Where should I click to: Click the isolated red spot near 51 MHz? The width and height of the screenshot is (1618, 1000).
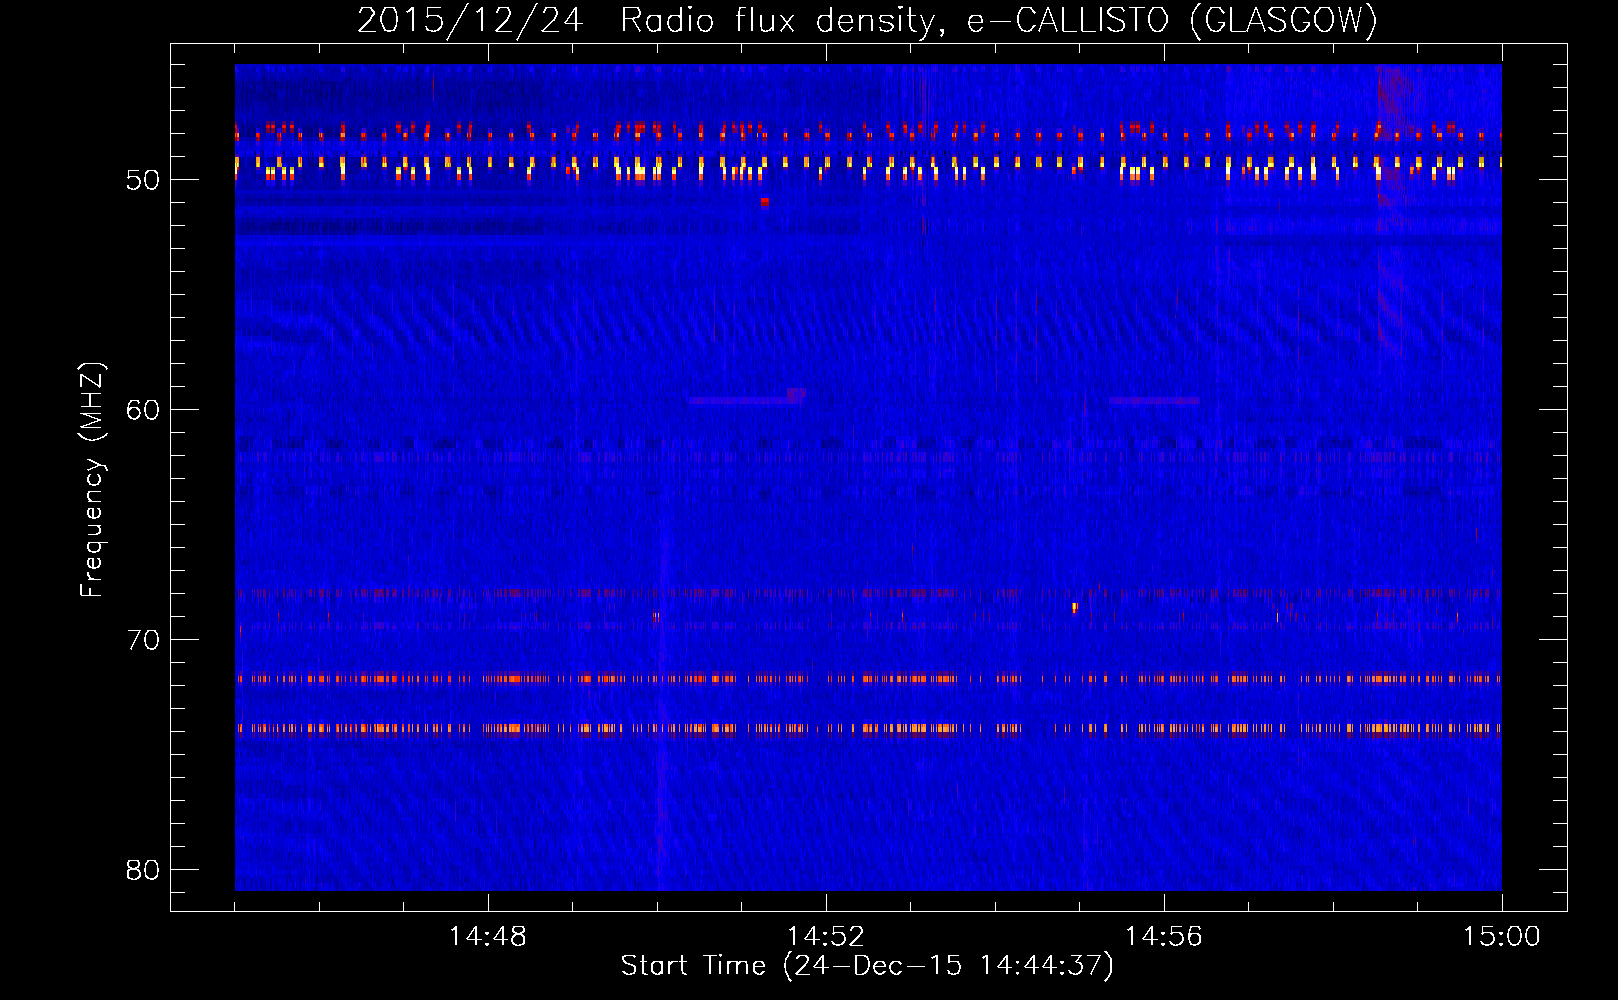pyautogui.click(x=765, y=201)
